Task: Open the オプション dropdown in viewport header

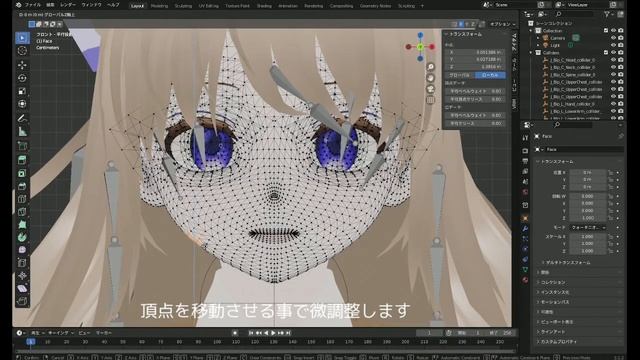Action: click(503, 24)
